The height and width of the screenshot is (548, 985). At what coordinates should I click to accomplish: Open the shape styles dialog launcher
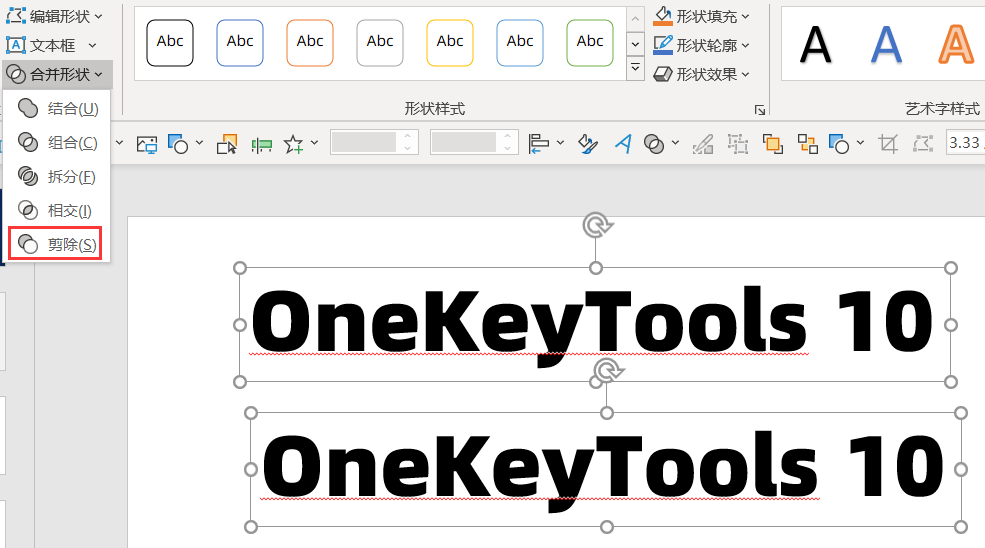(x=760, y=109)
